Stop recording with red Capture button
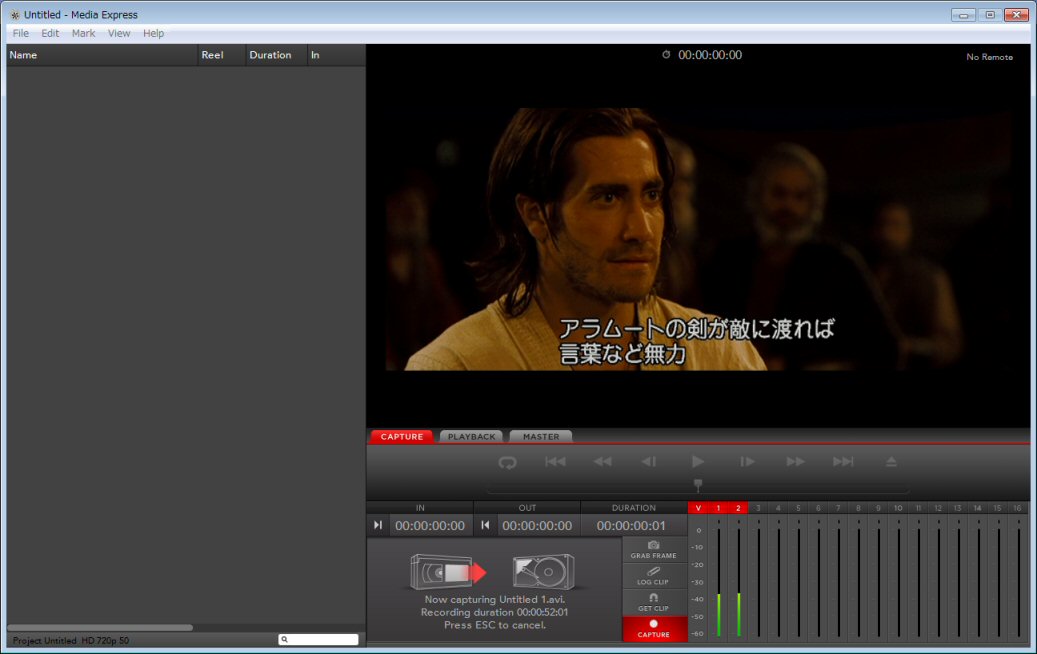1037x654 pixels. pyautogui.click(x=653, y=629)
